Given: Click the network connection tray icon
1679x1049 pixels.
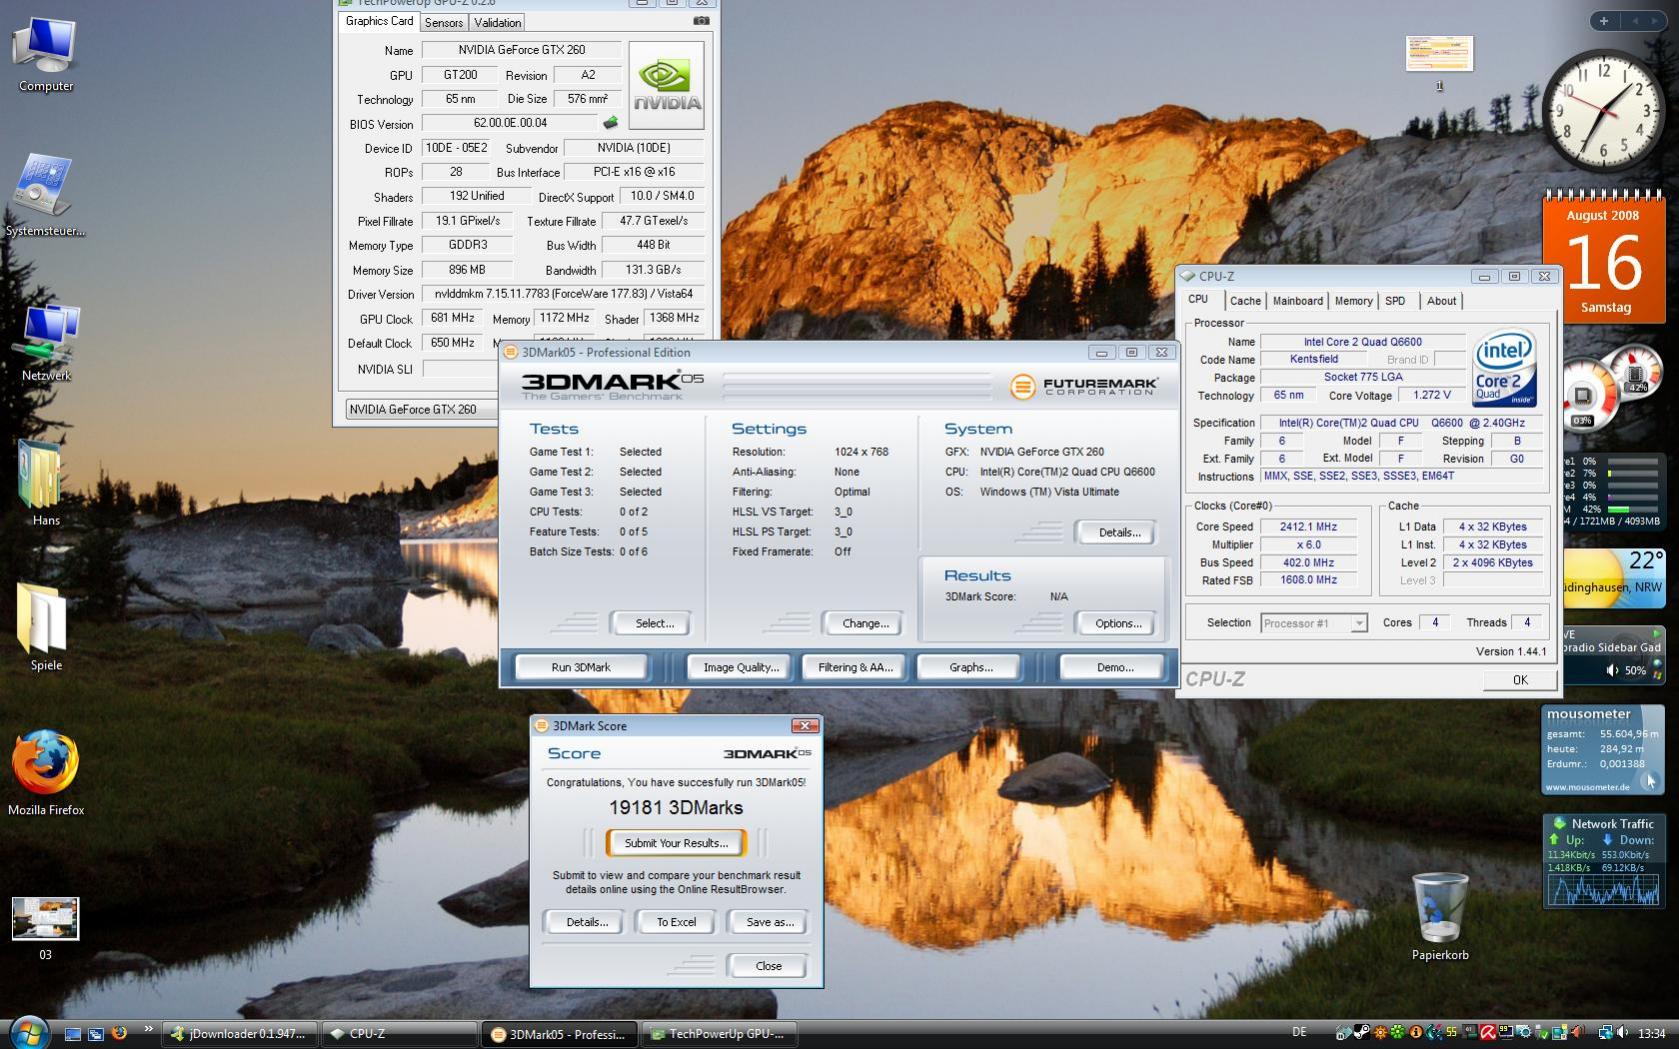Looking at the screenshot, I should pos(1604,1033).
